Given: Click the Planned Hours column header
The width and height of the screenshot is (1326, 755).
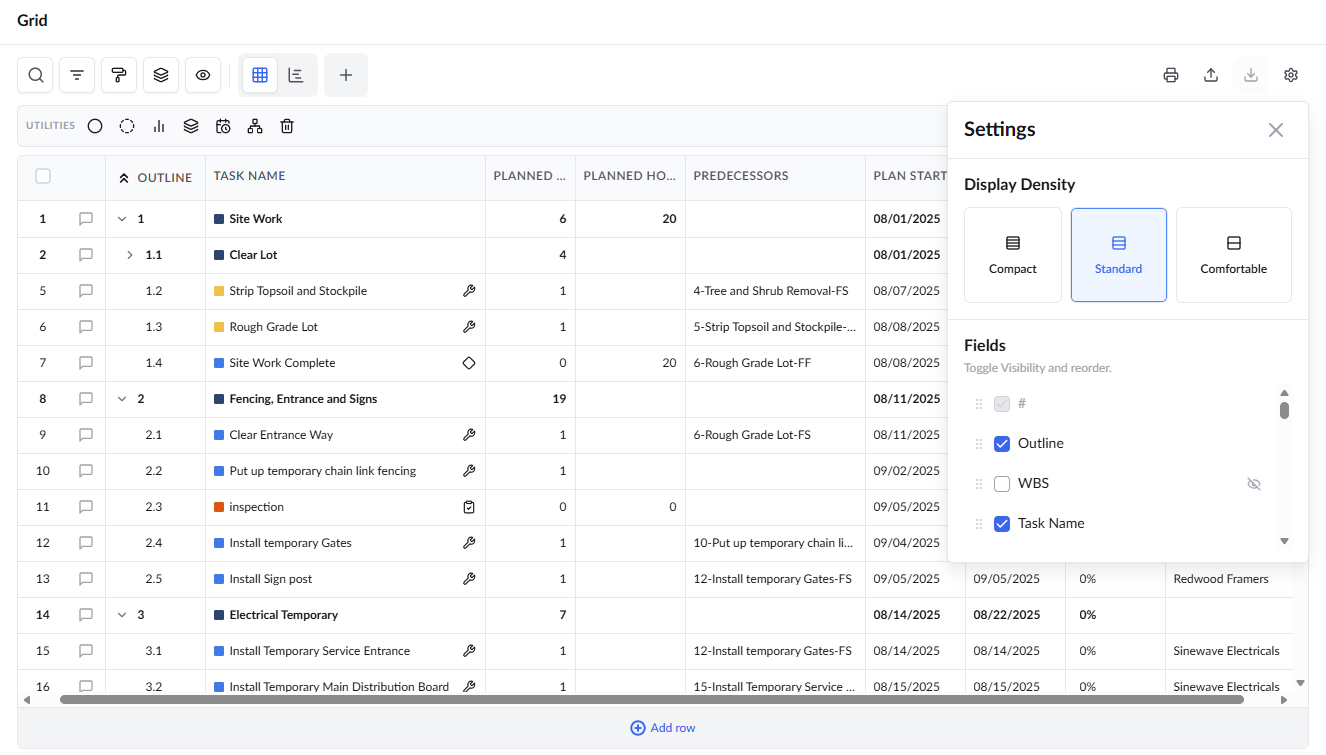Looking at the screenshot, I should click(630, 176).
